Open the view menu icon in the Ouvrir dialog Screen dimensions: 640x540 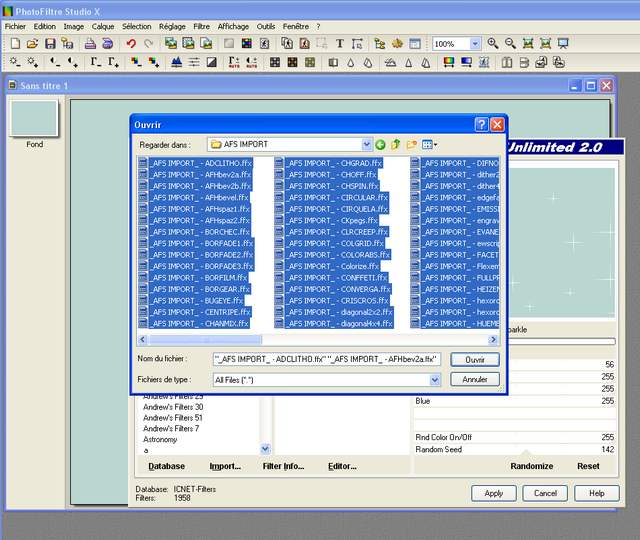[x=429, y=144]
